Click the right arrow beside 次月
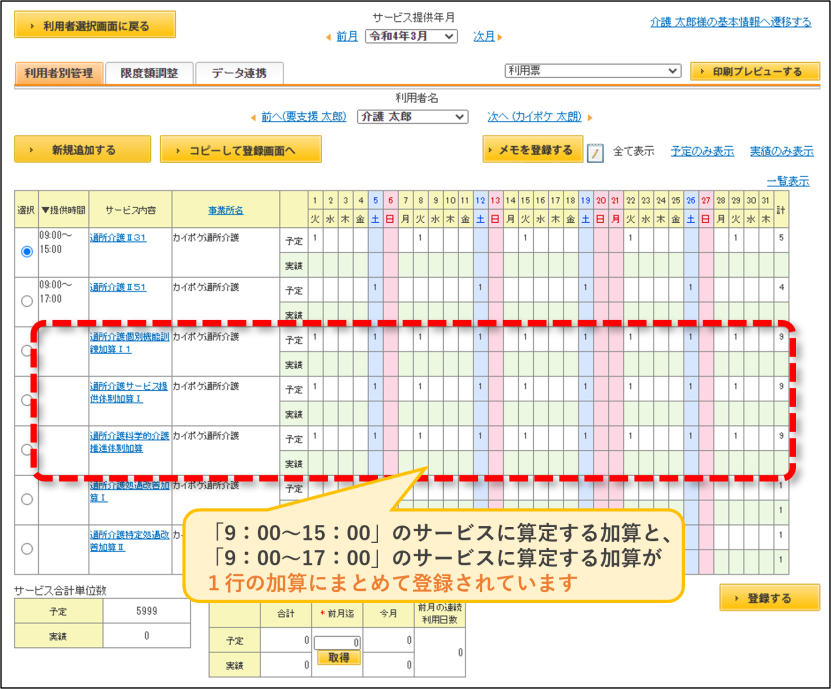Image resolution: width=831 pixels, height=689 pixels. (500, 37)
